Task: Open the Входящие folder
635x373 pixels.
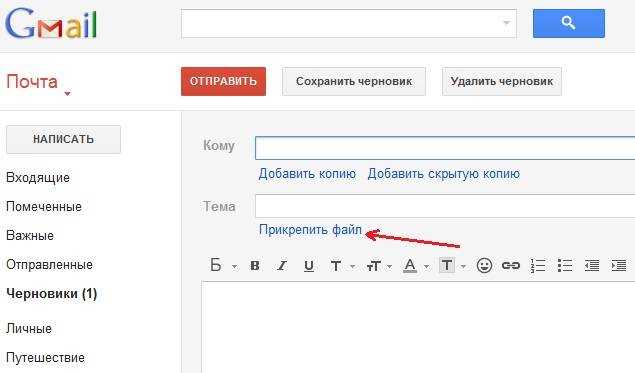Action: [x=38, y=178]
